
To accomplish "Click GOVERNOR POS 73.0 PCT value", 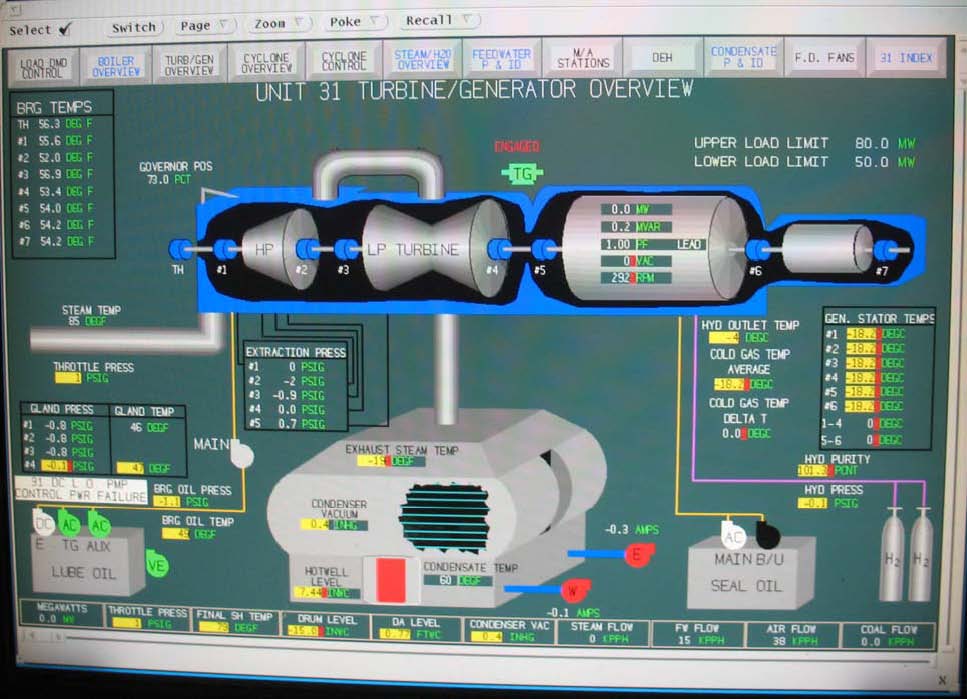I will click(x=168, y=180).
